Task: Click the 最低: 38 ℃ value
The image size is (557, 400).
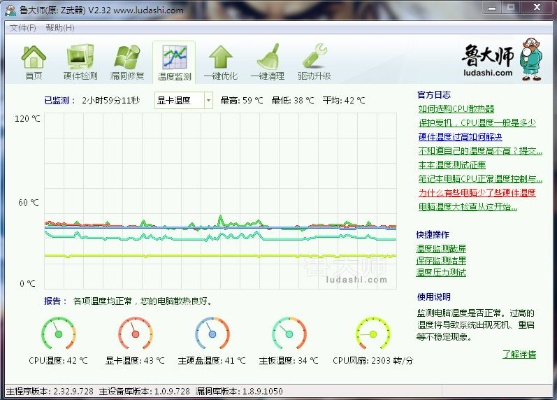Action: click(293, 101)
